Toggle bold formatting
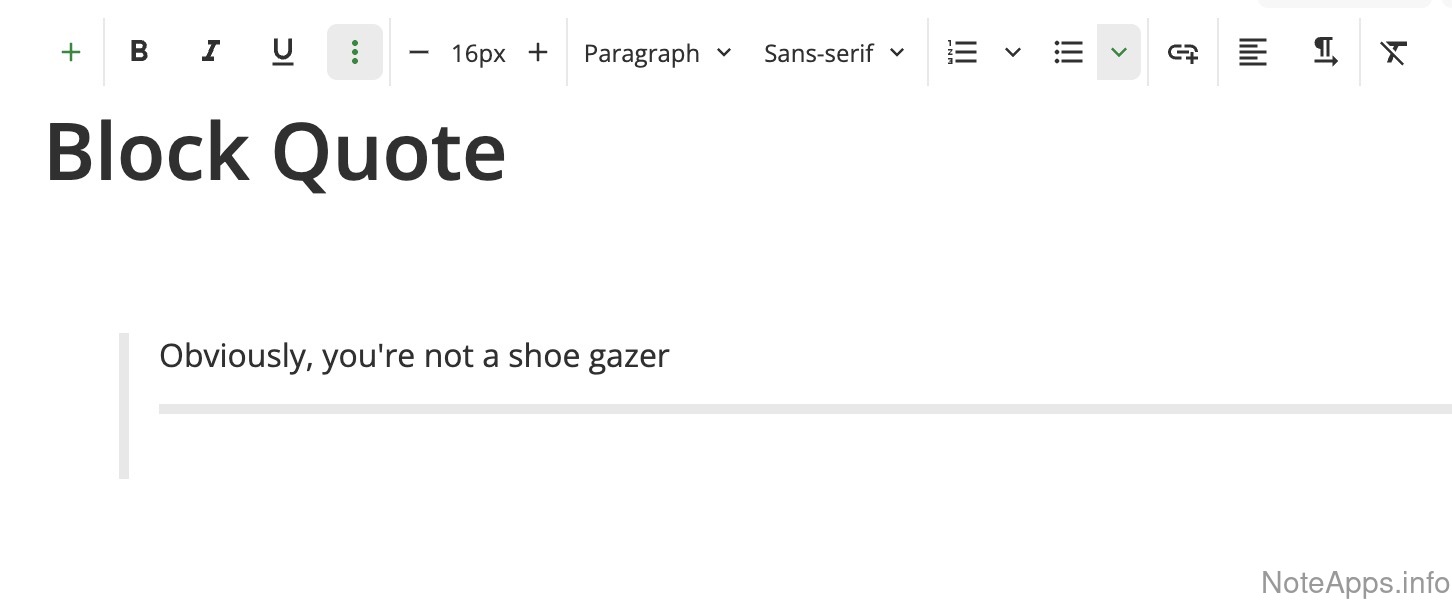The image size is (1452, 602). pos(140,52)
